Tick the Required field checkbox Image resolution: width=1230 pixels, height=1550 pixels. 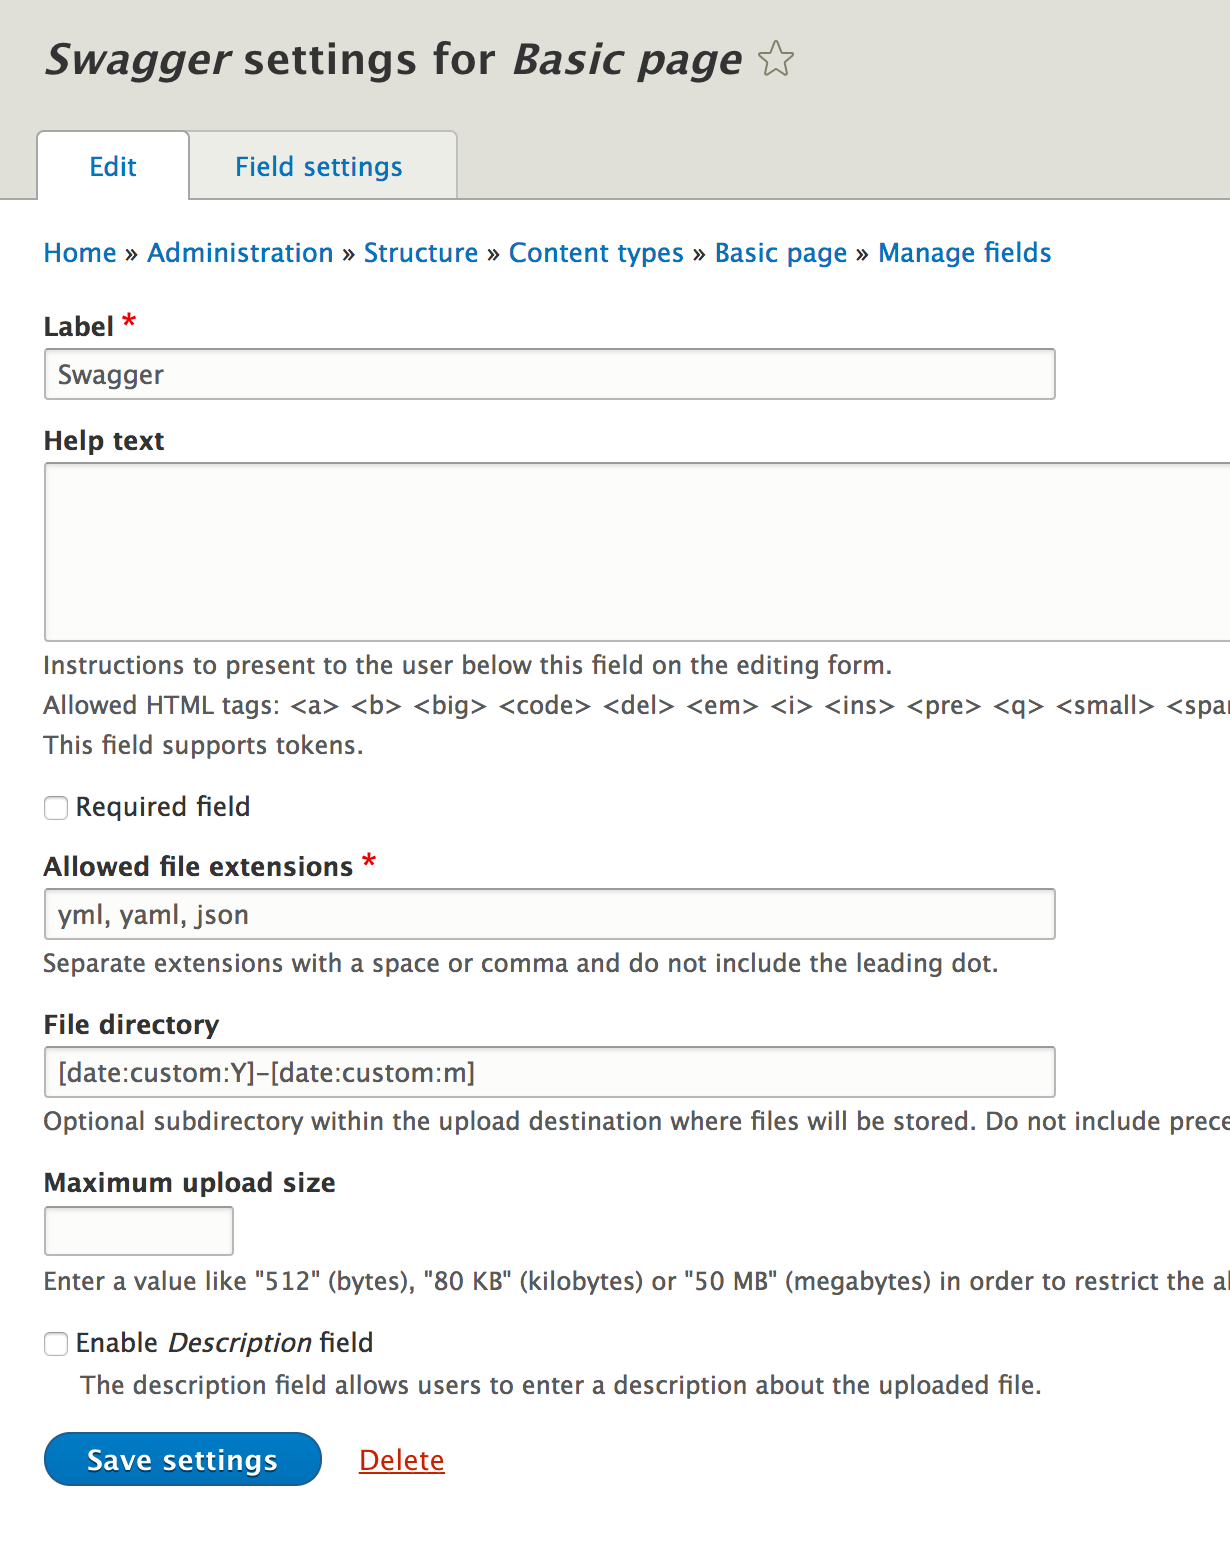[56, 807]
